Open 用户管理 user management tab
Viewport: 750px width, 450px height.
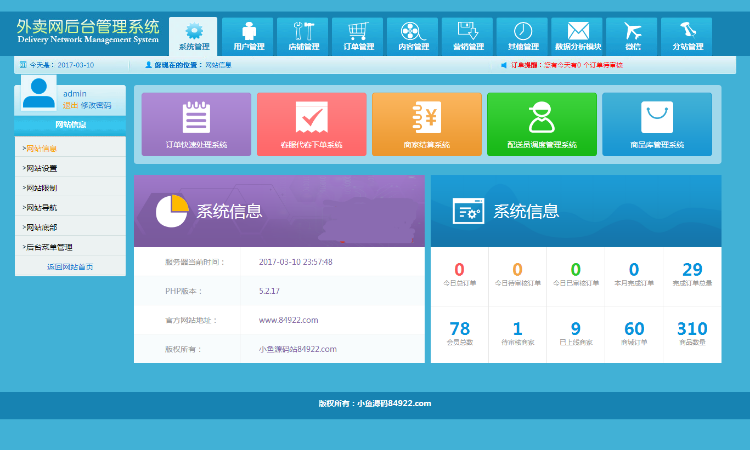coord(248,37)
